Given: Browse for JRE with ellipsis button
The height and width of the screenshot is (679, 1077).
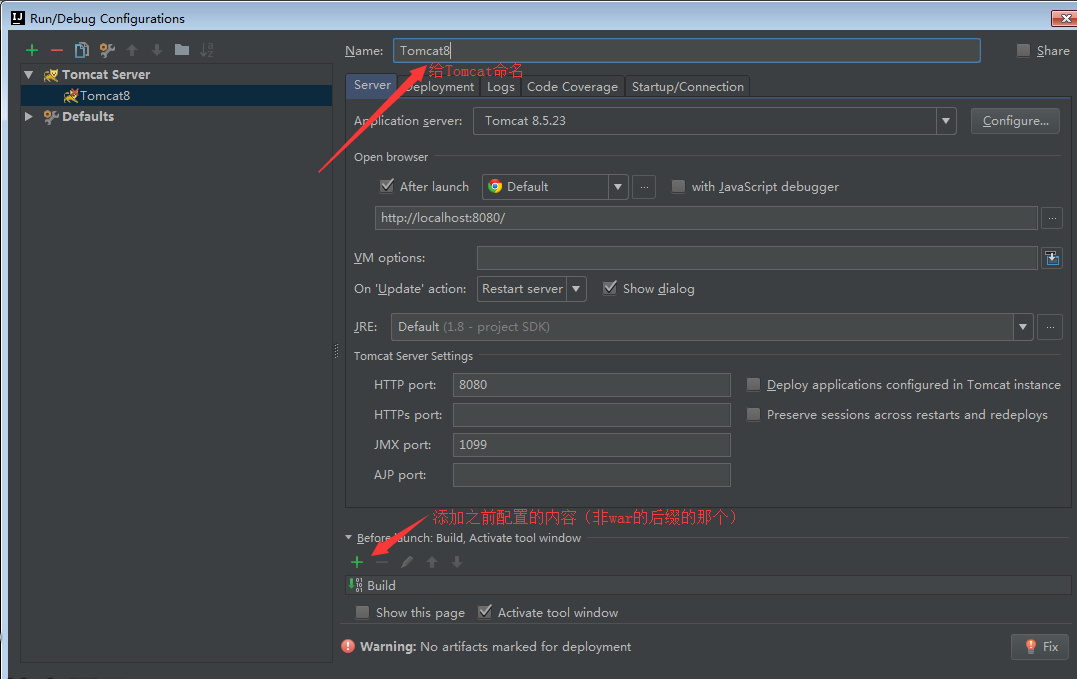Looking at the screenshot, I should pos(1050,327).
